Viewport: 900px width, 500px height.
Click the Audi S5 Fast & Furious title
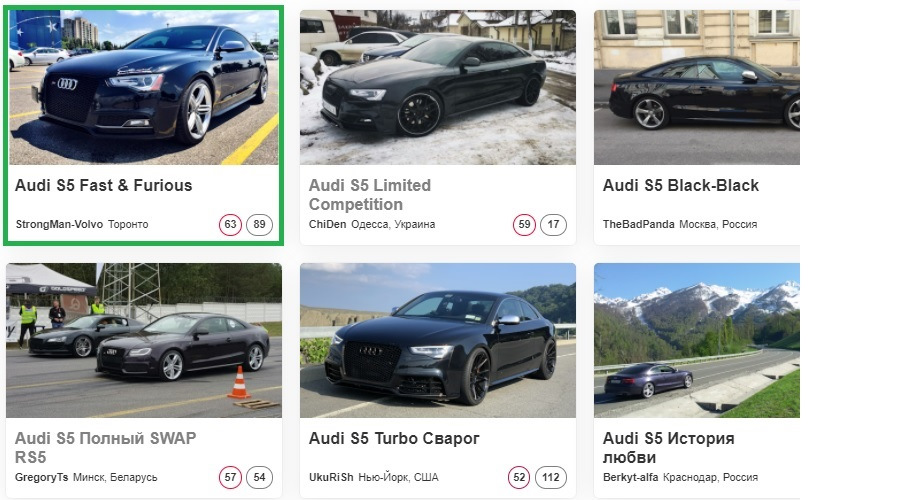(104, 186)
